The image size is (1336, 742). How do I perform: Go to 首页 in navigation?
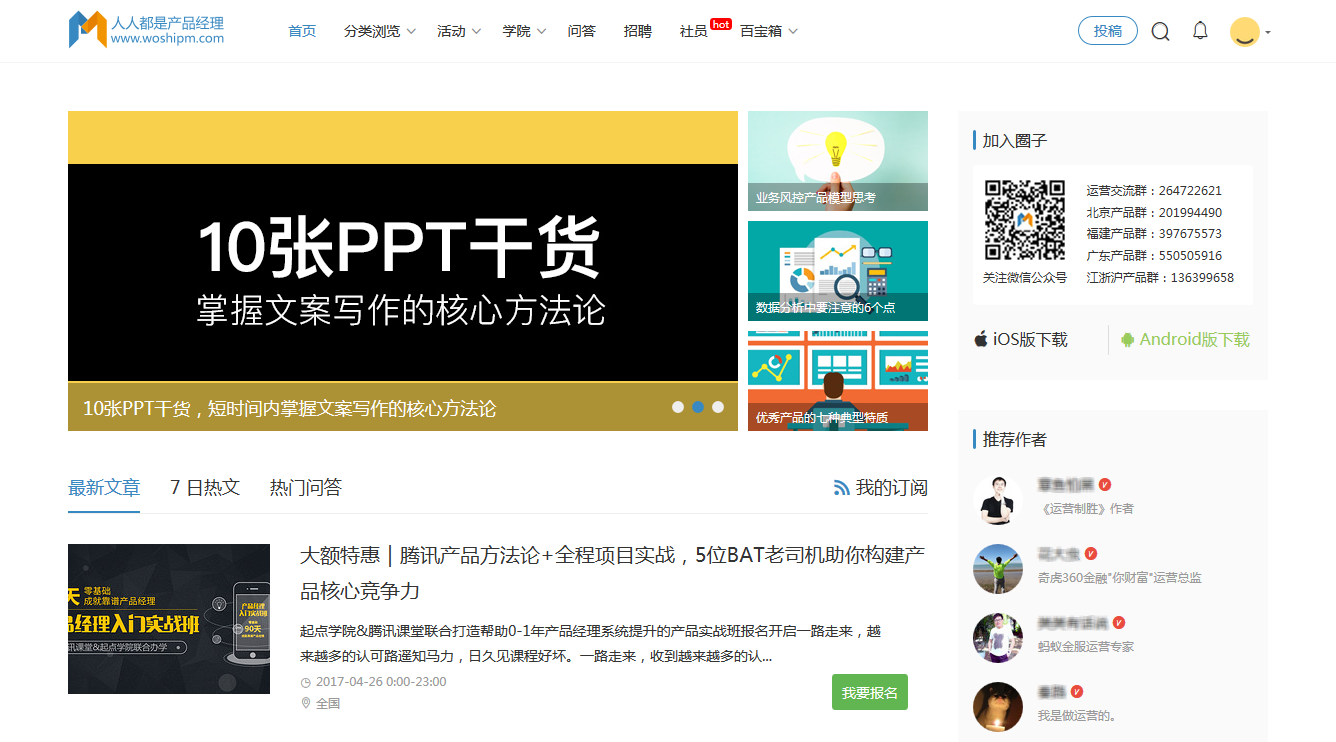click(x=302, y=31)
